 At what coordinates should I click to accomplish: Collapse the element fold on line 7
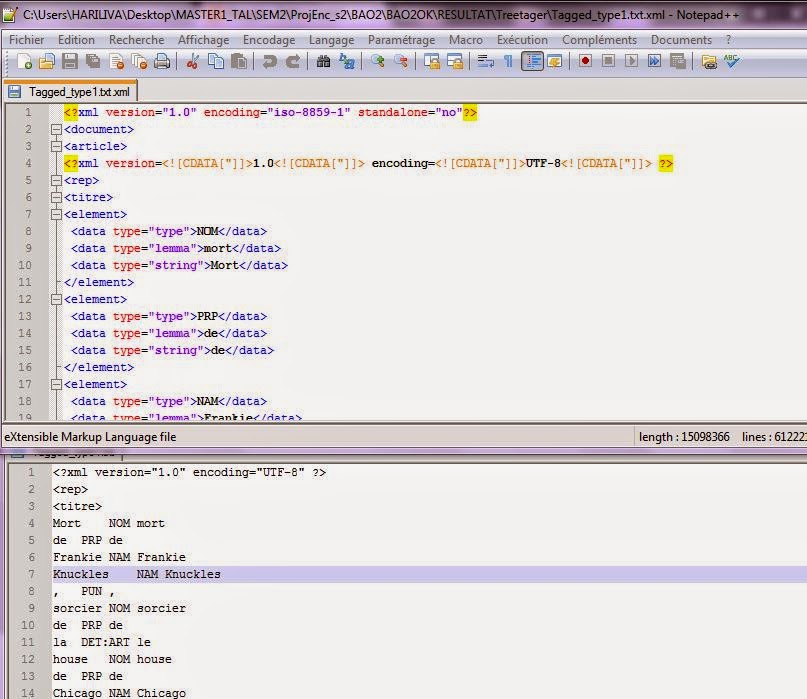57,214
